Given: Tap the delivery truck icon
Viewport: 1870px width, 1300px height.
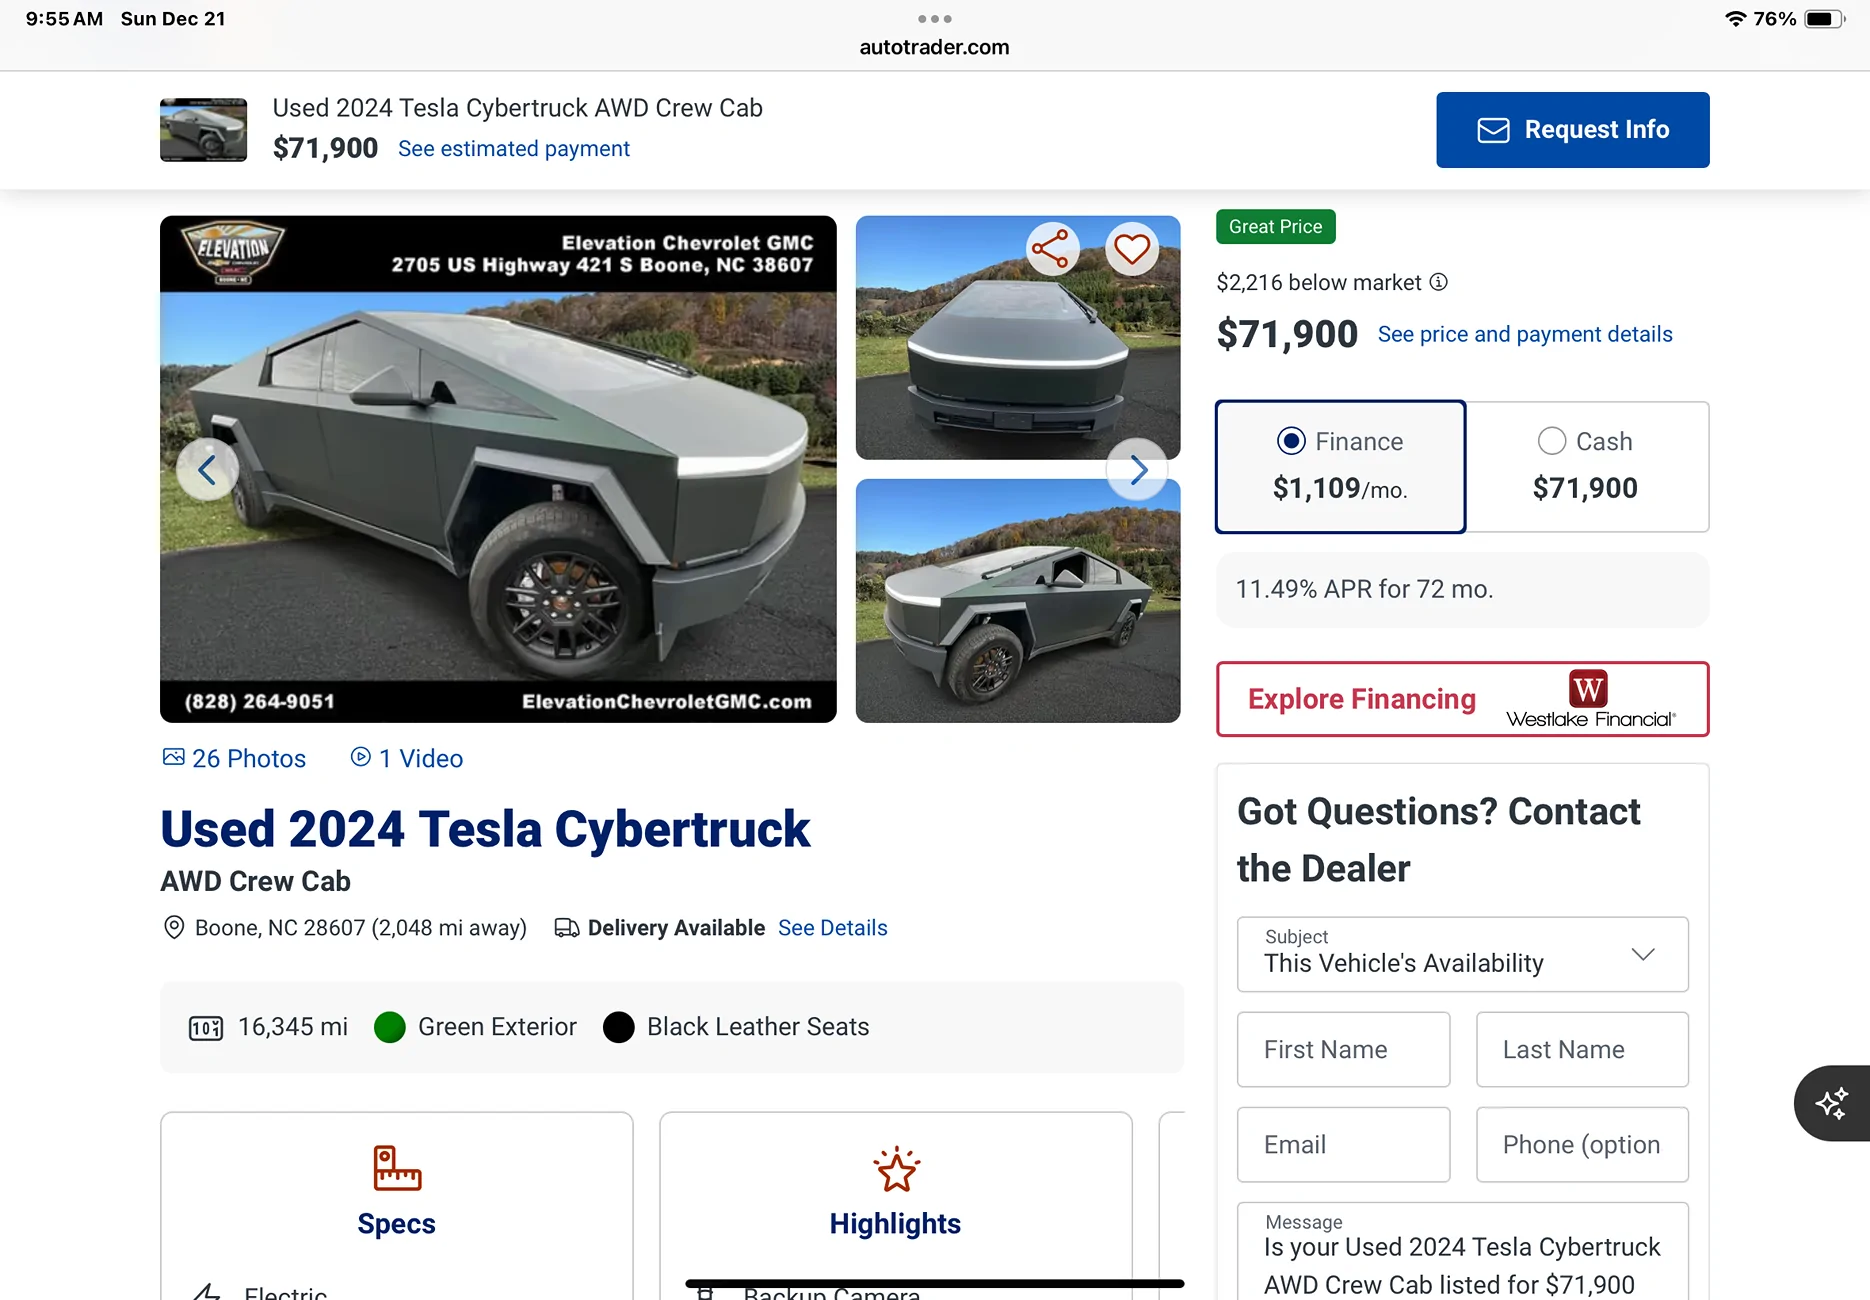Looking at the screenshot, I should tap(567, 928).
